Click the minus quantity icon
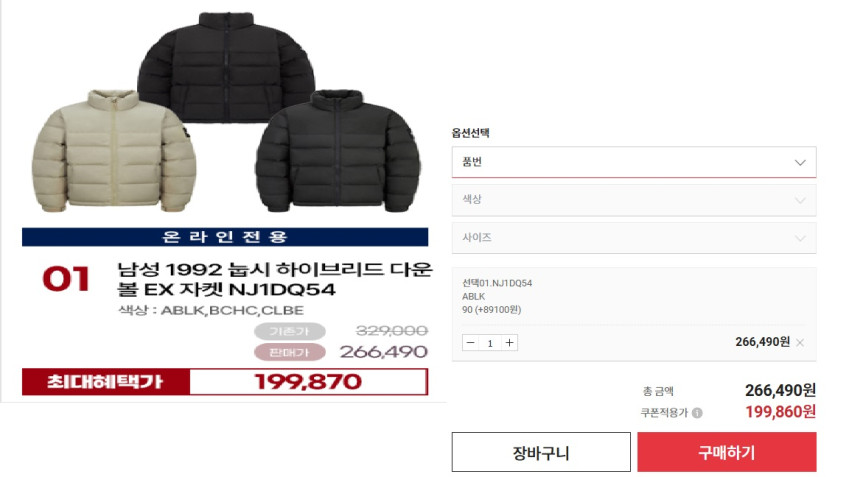849x477 pixels. pos(471,343)
